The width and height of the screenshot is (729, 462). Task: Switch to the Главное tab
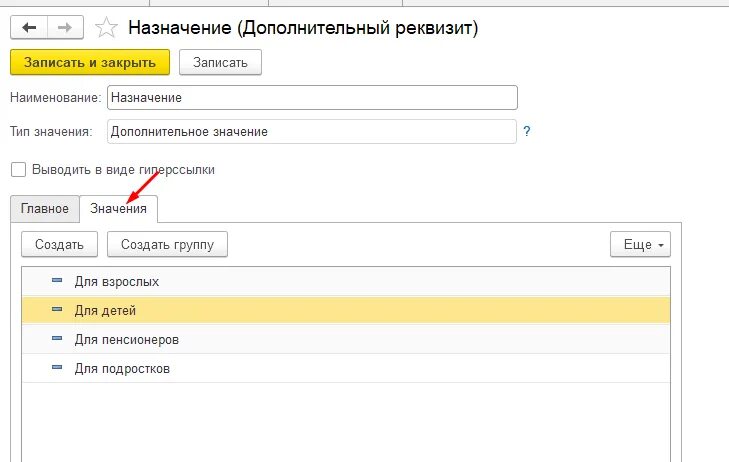[45, 209]
